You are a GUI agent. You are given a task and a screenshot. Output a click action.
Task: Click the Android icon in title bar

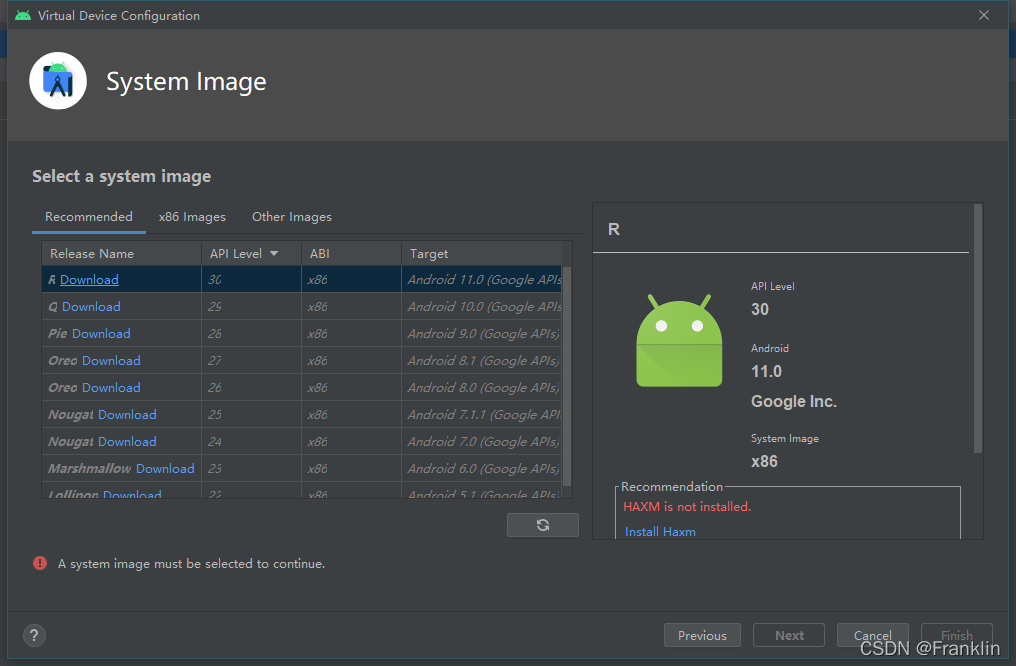point(23,15)
